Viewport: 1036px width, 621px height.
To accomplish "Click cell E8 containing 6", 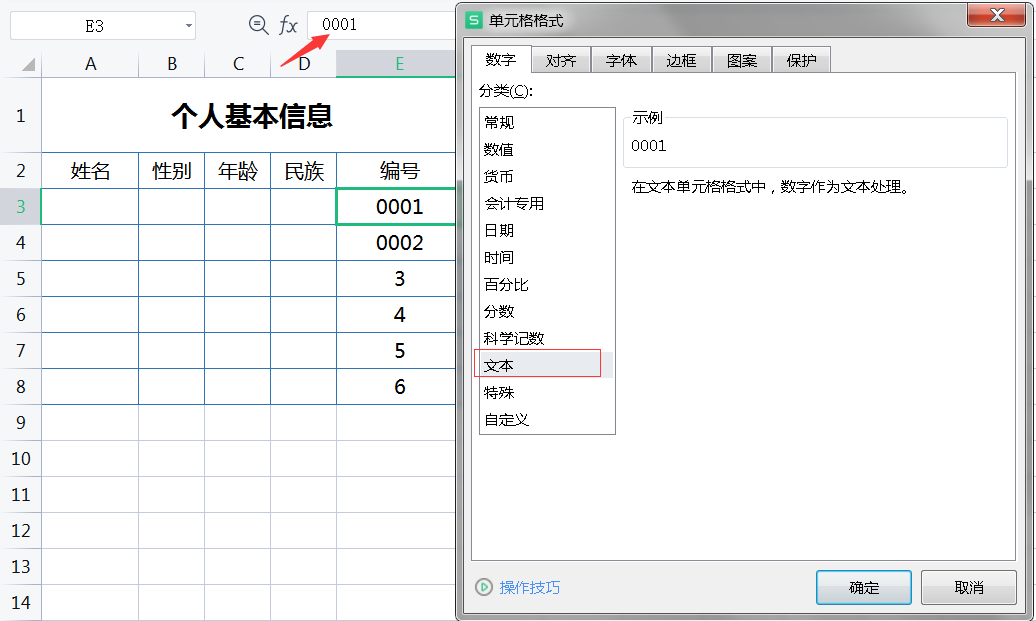I will pos(396,386).
